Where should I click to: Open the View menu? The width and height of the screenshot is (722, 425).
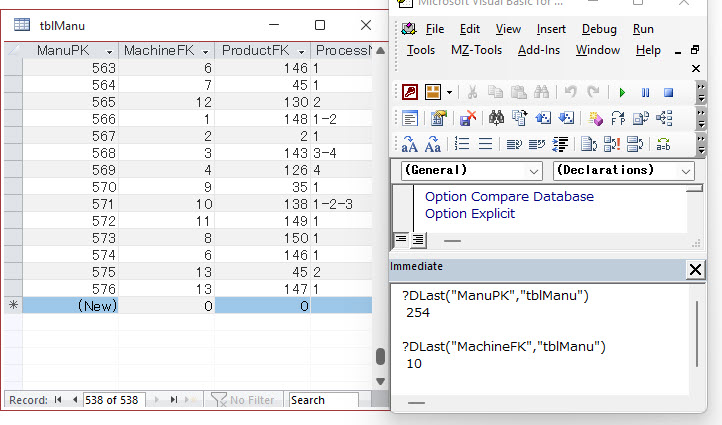[508, 29]
